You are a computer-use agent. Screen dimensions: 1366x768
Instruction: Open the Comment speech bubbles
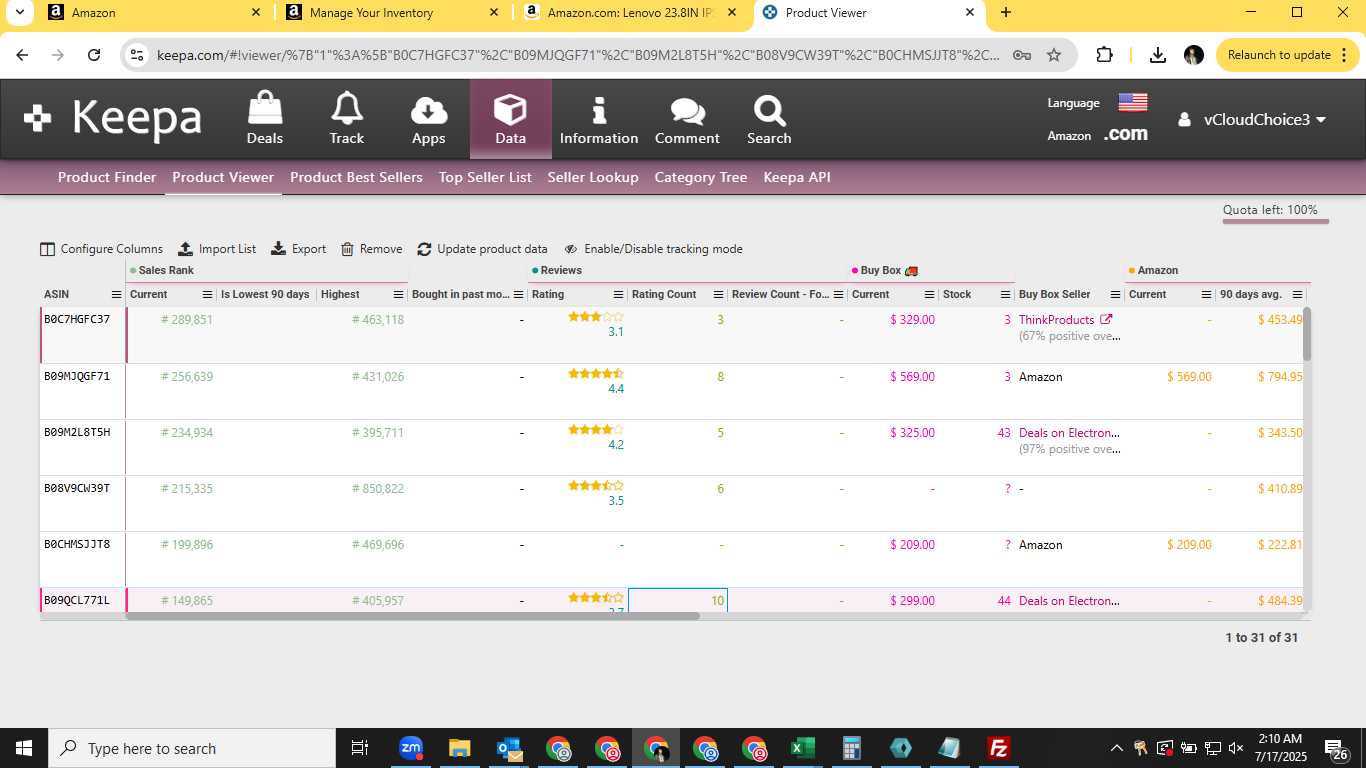pos(687,119)
